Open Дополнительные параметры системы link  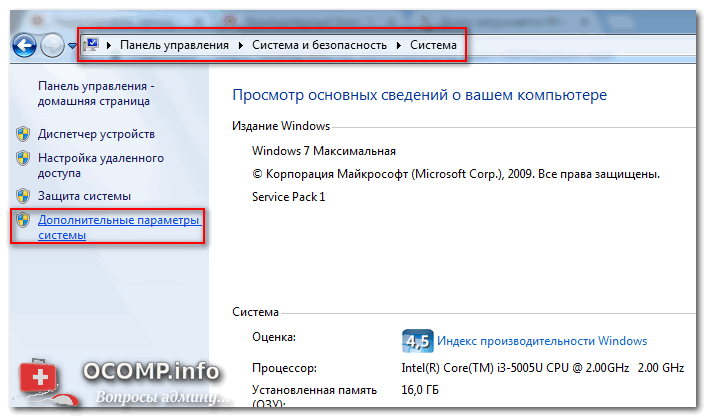coord(119,227)
